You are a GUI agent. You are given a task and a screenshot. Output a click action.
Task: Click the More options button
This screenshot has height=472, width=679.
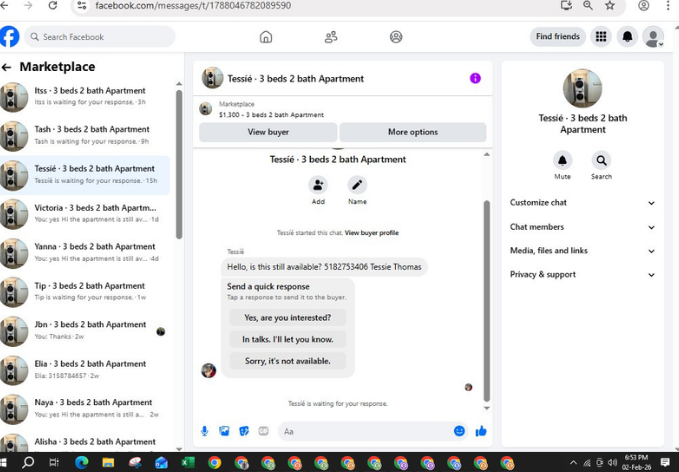point(413,132)
